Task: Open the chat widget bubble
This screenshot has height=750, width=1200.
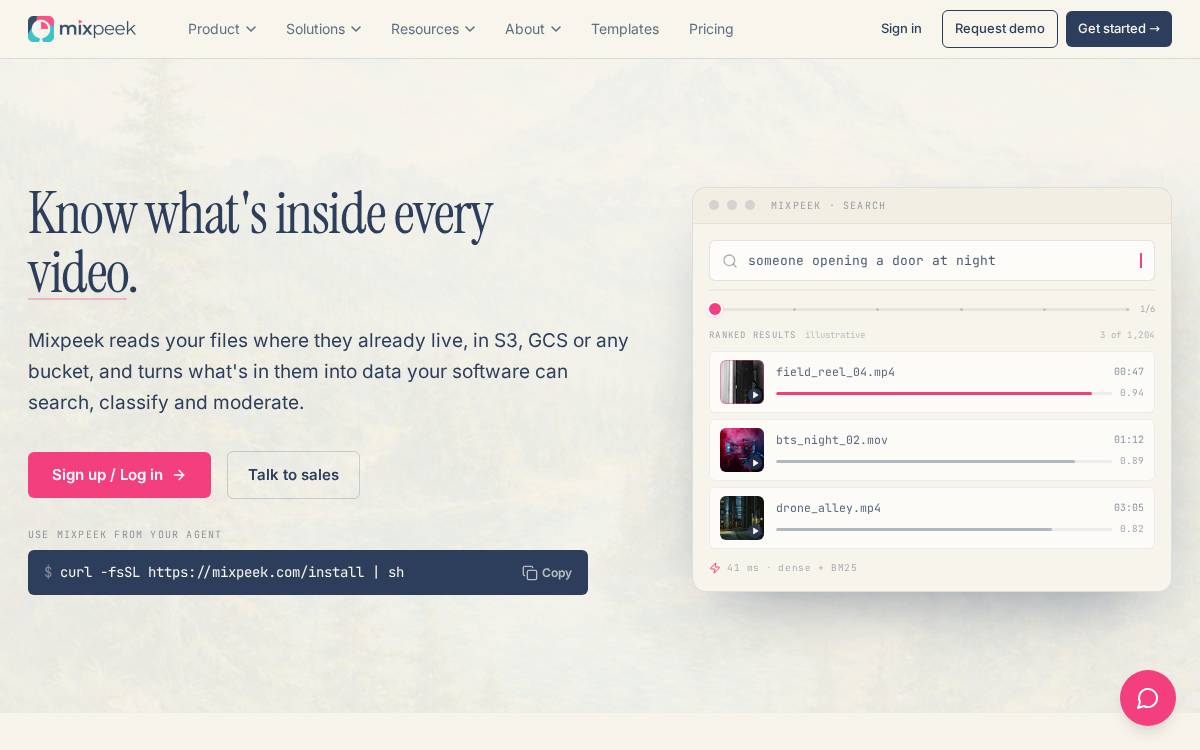Action: click(x=1148, y=698)
